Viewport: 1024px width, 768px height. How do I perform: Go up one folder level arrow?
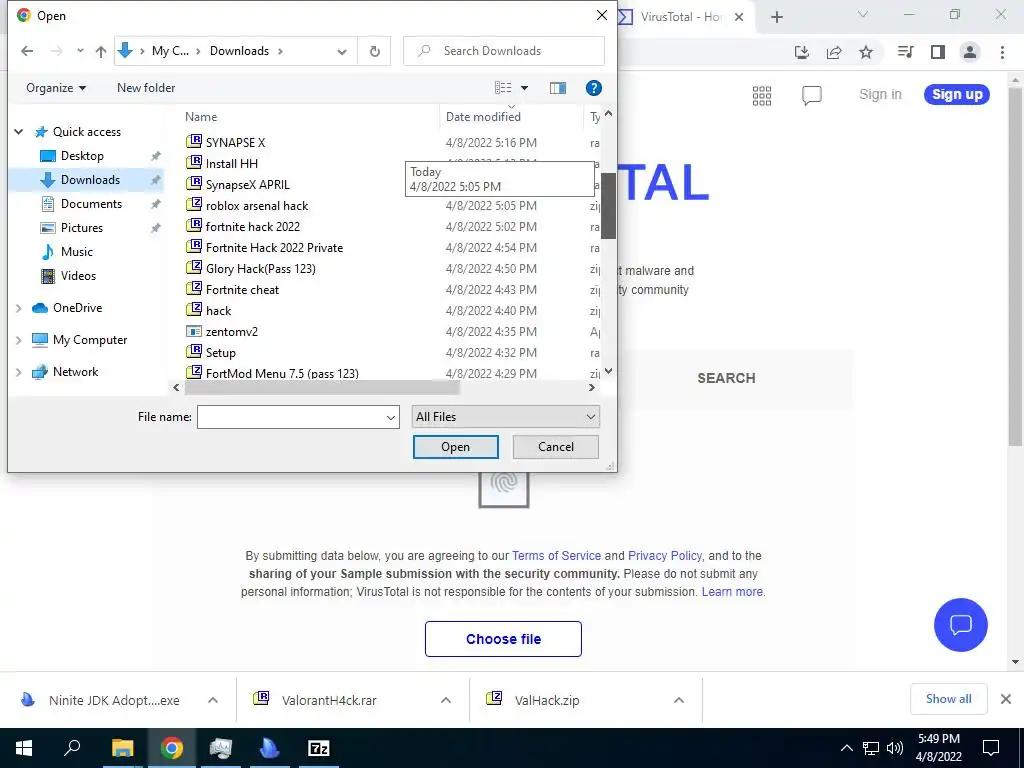(x=101, y=51)
